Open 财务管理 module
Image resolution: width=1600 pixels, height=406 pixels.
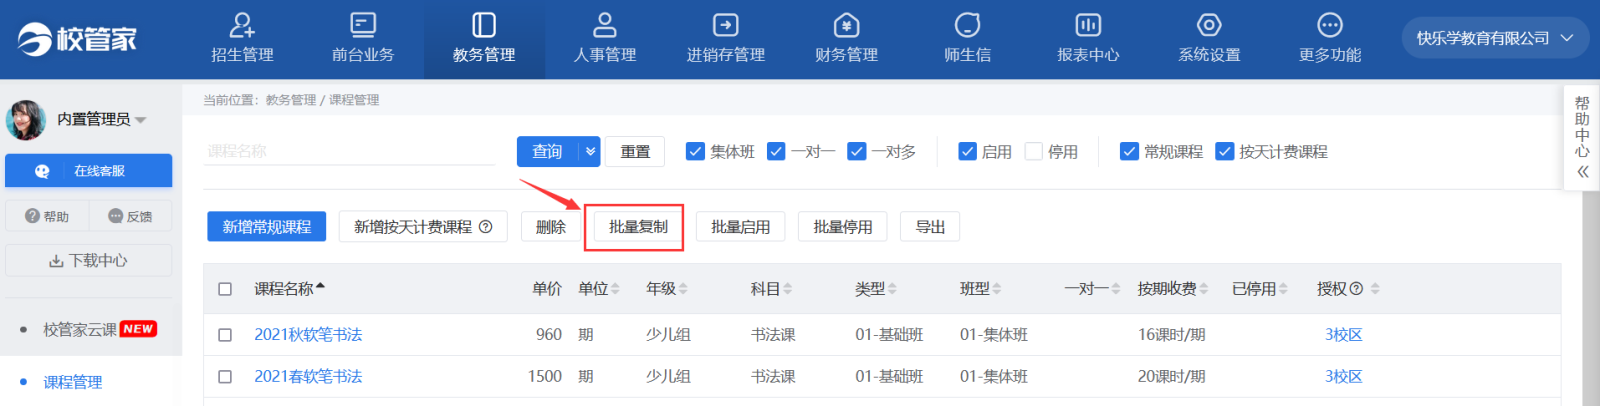[x=847, y=39]
